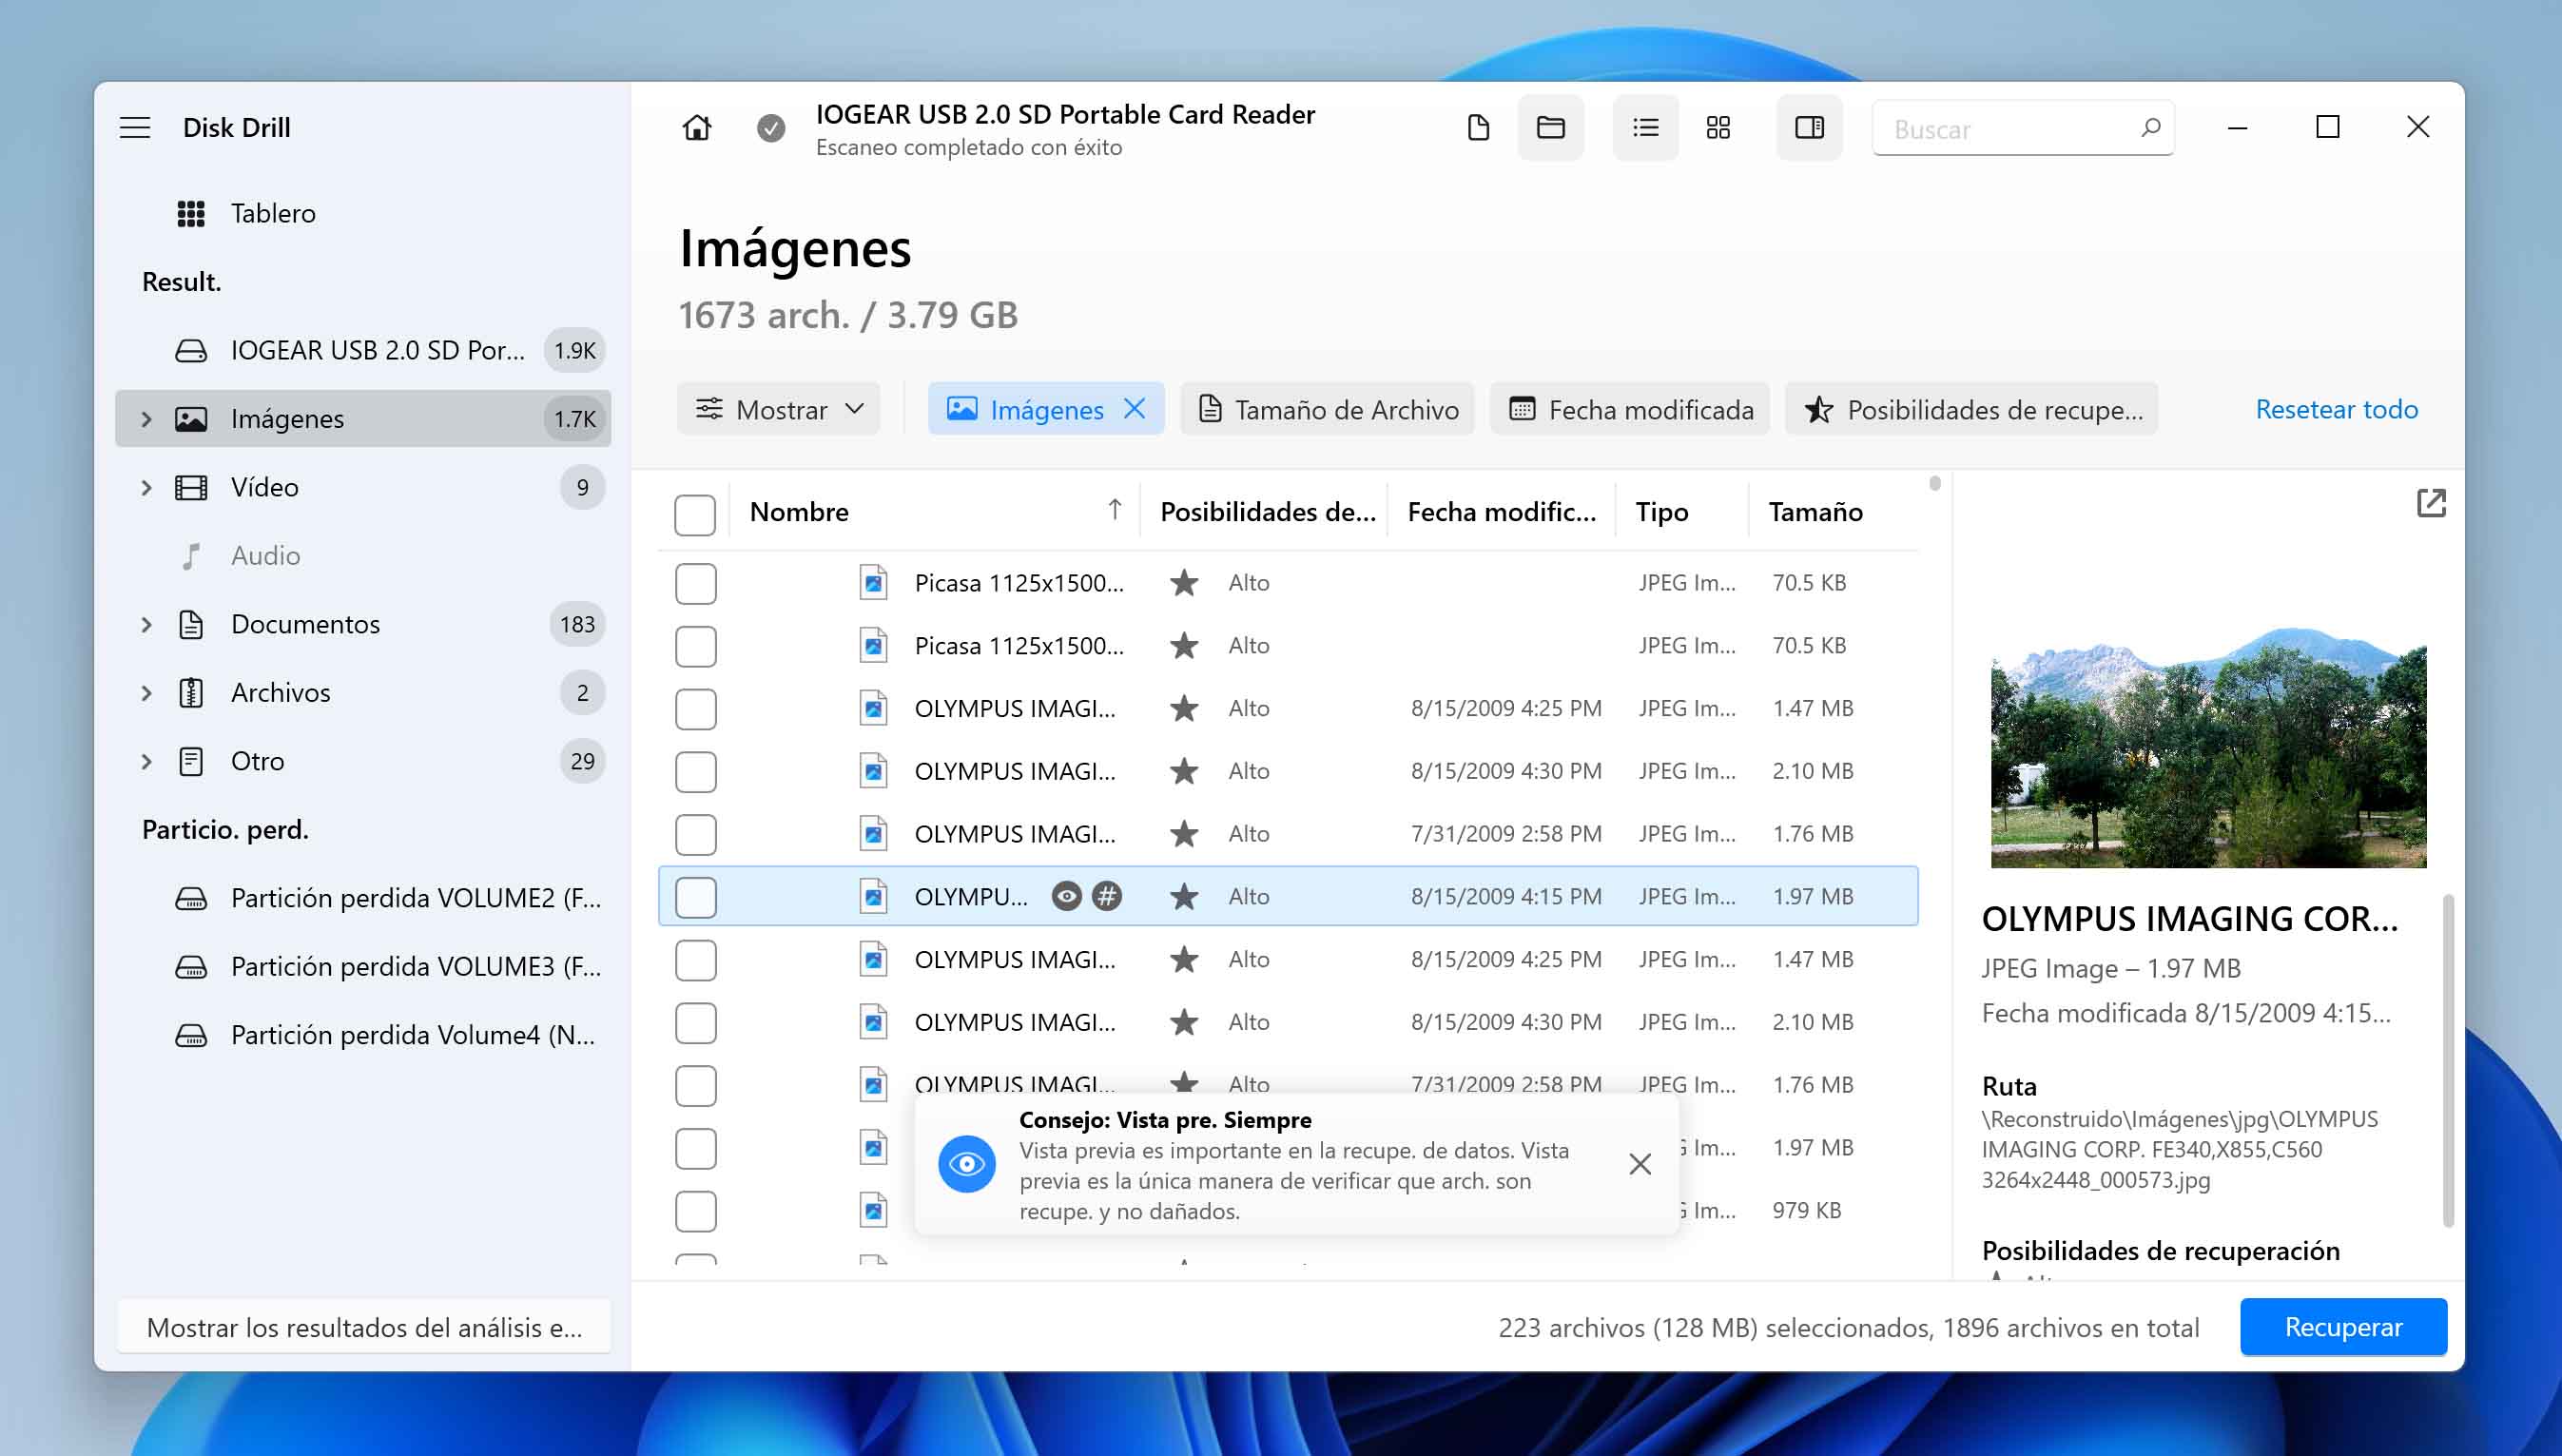This screenshot has width=2562, height=1456.
Task: Check the highlighted OLYMPU 4:15 PM row checkbox
Action: click(x=695, y=898)
